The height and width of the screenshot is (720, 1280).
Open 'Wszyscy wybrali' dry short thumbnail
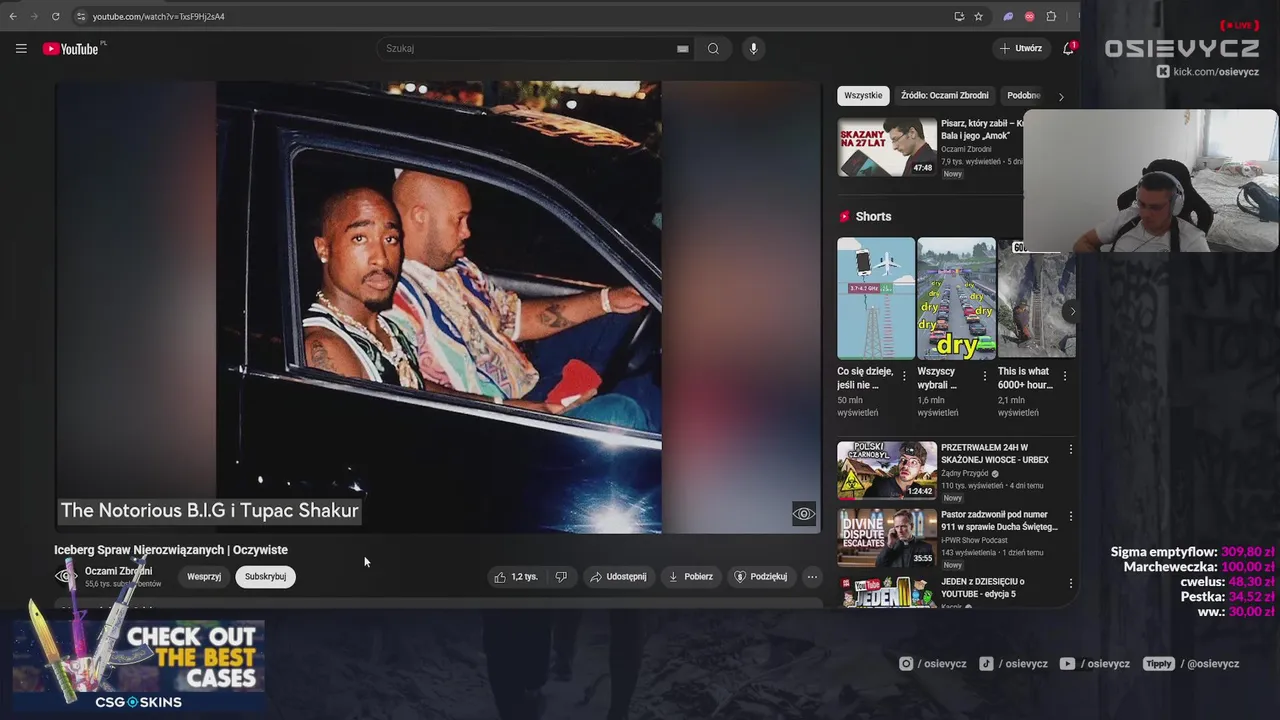pos(956,298)
